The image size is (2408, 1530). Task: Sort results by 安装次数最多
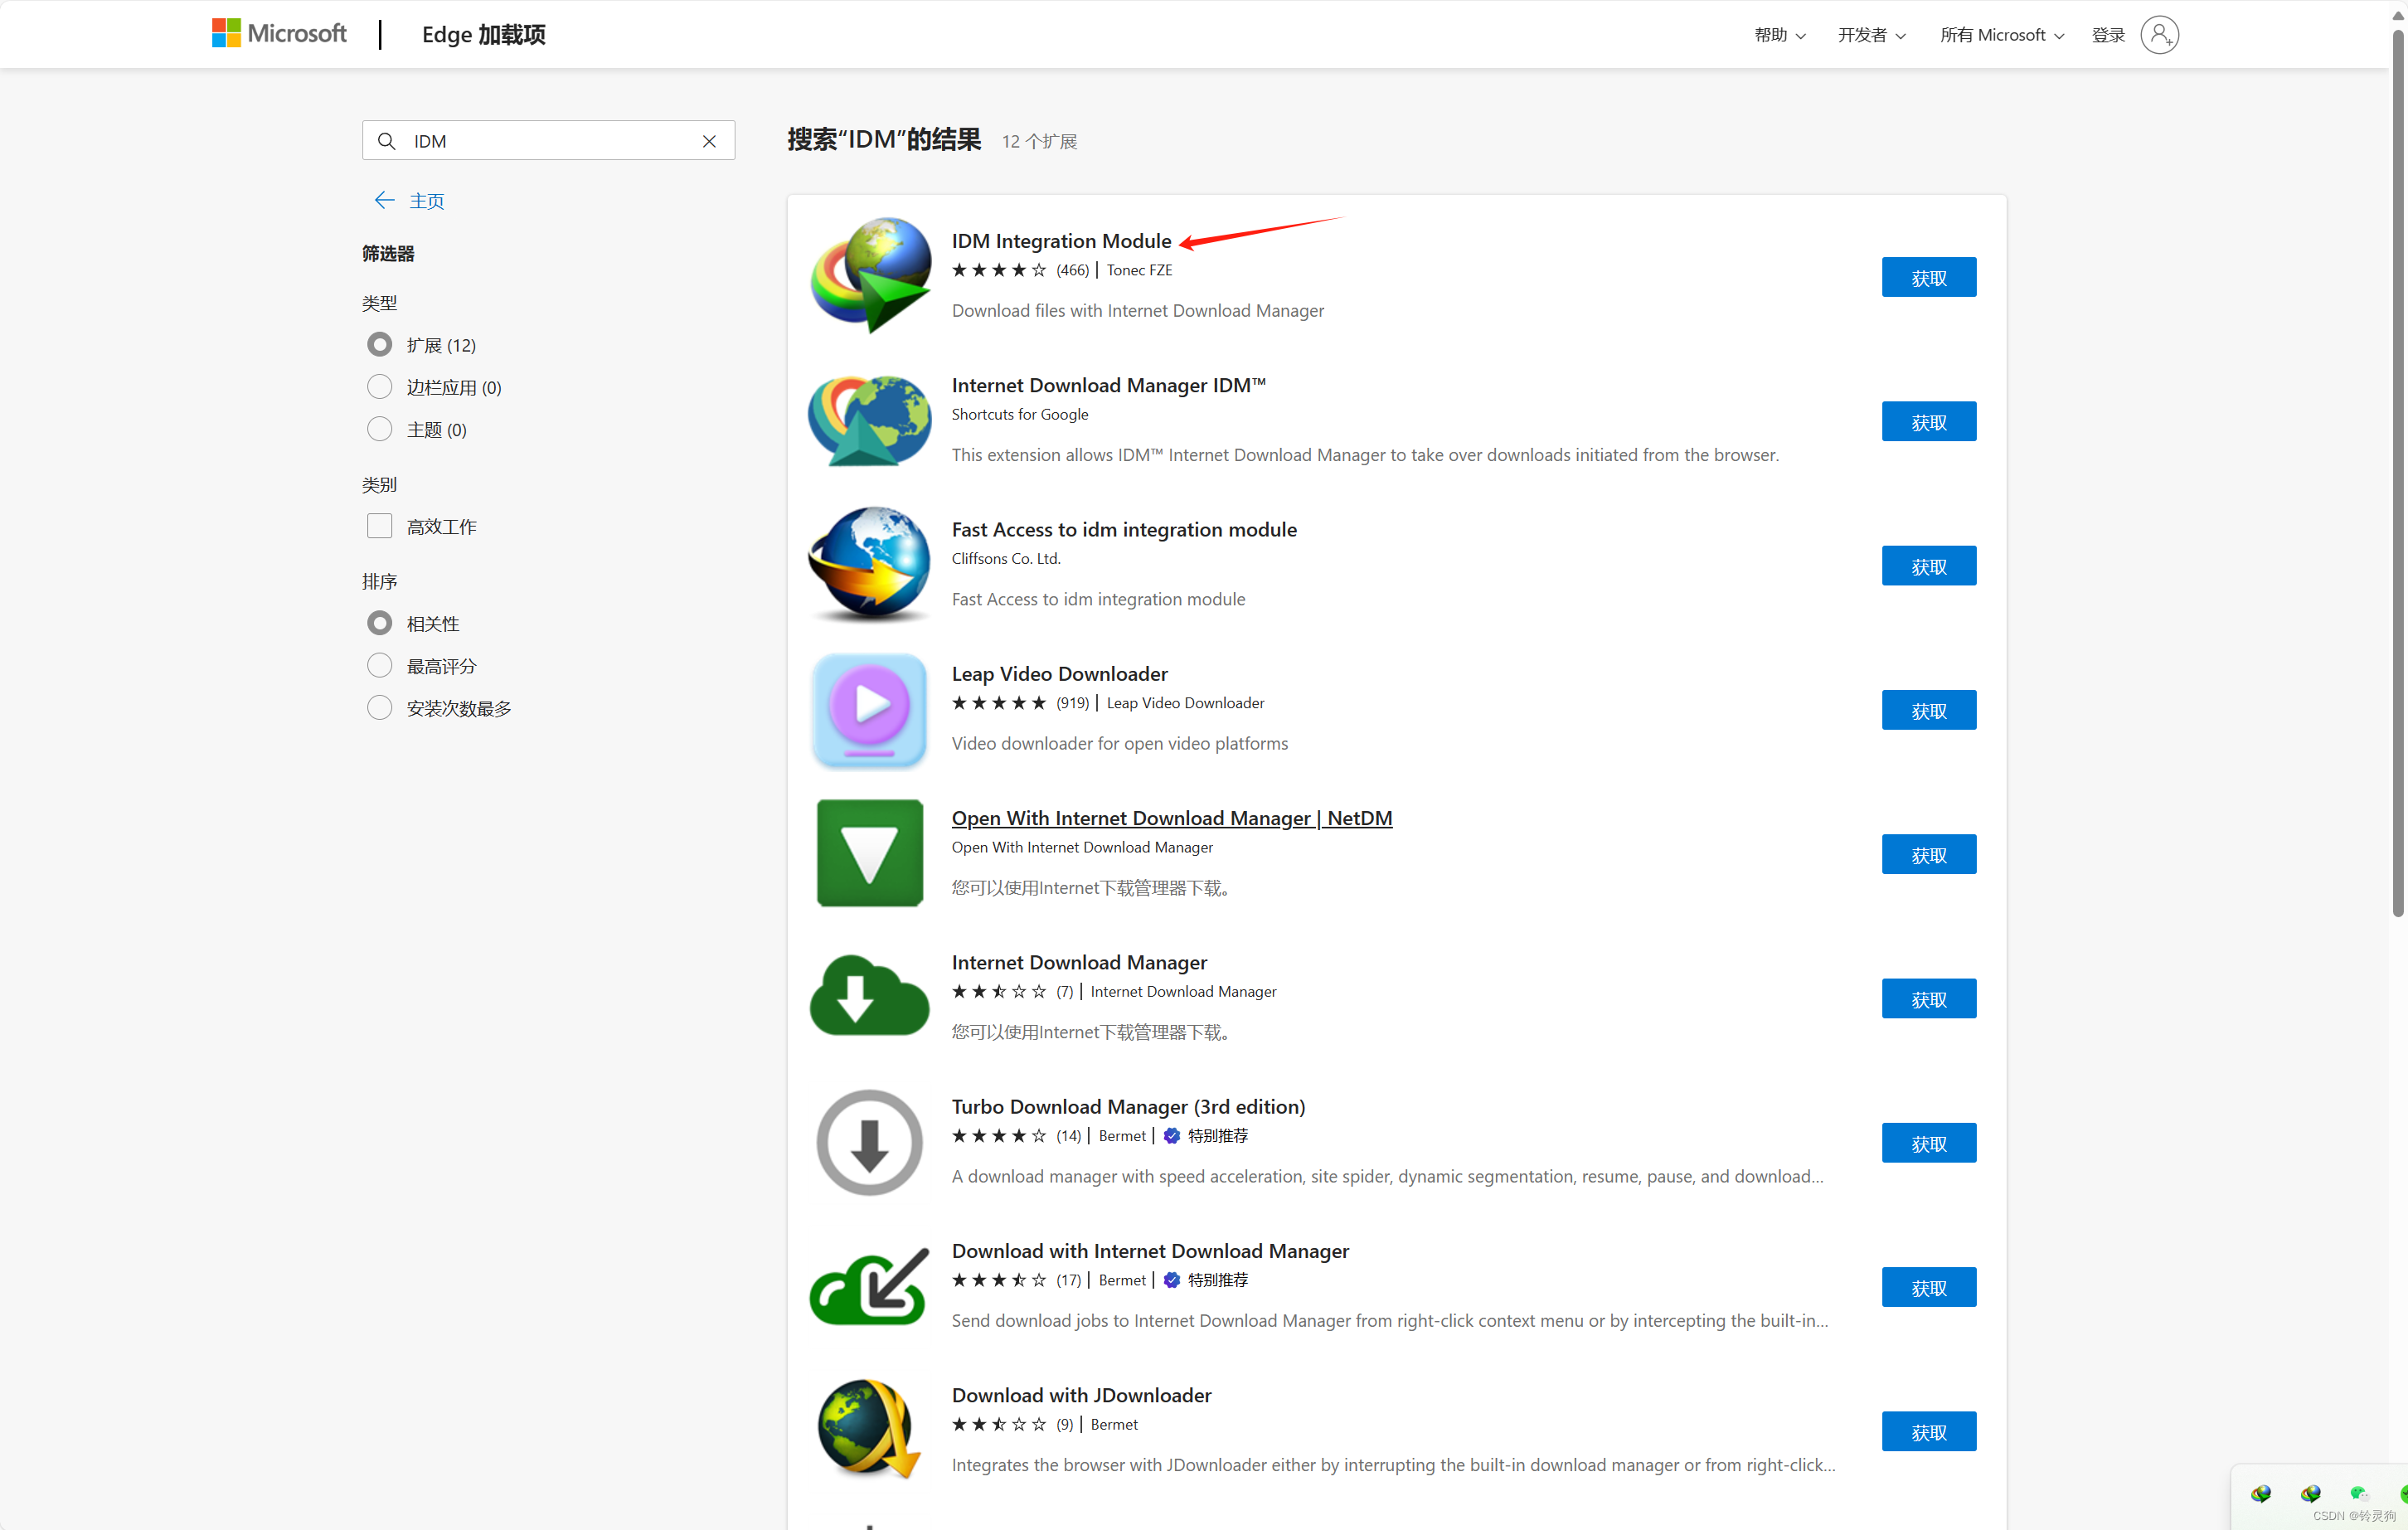pyautogui.click(x=380, y=708)
